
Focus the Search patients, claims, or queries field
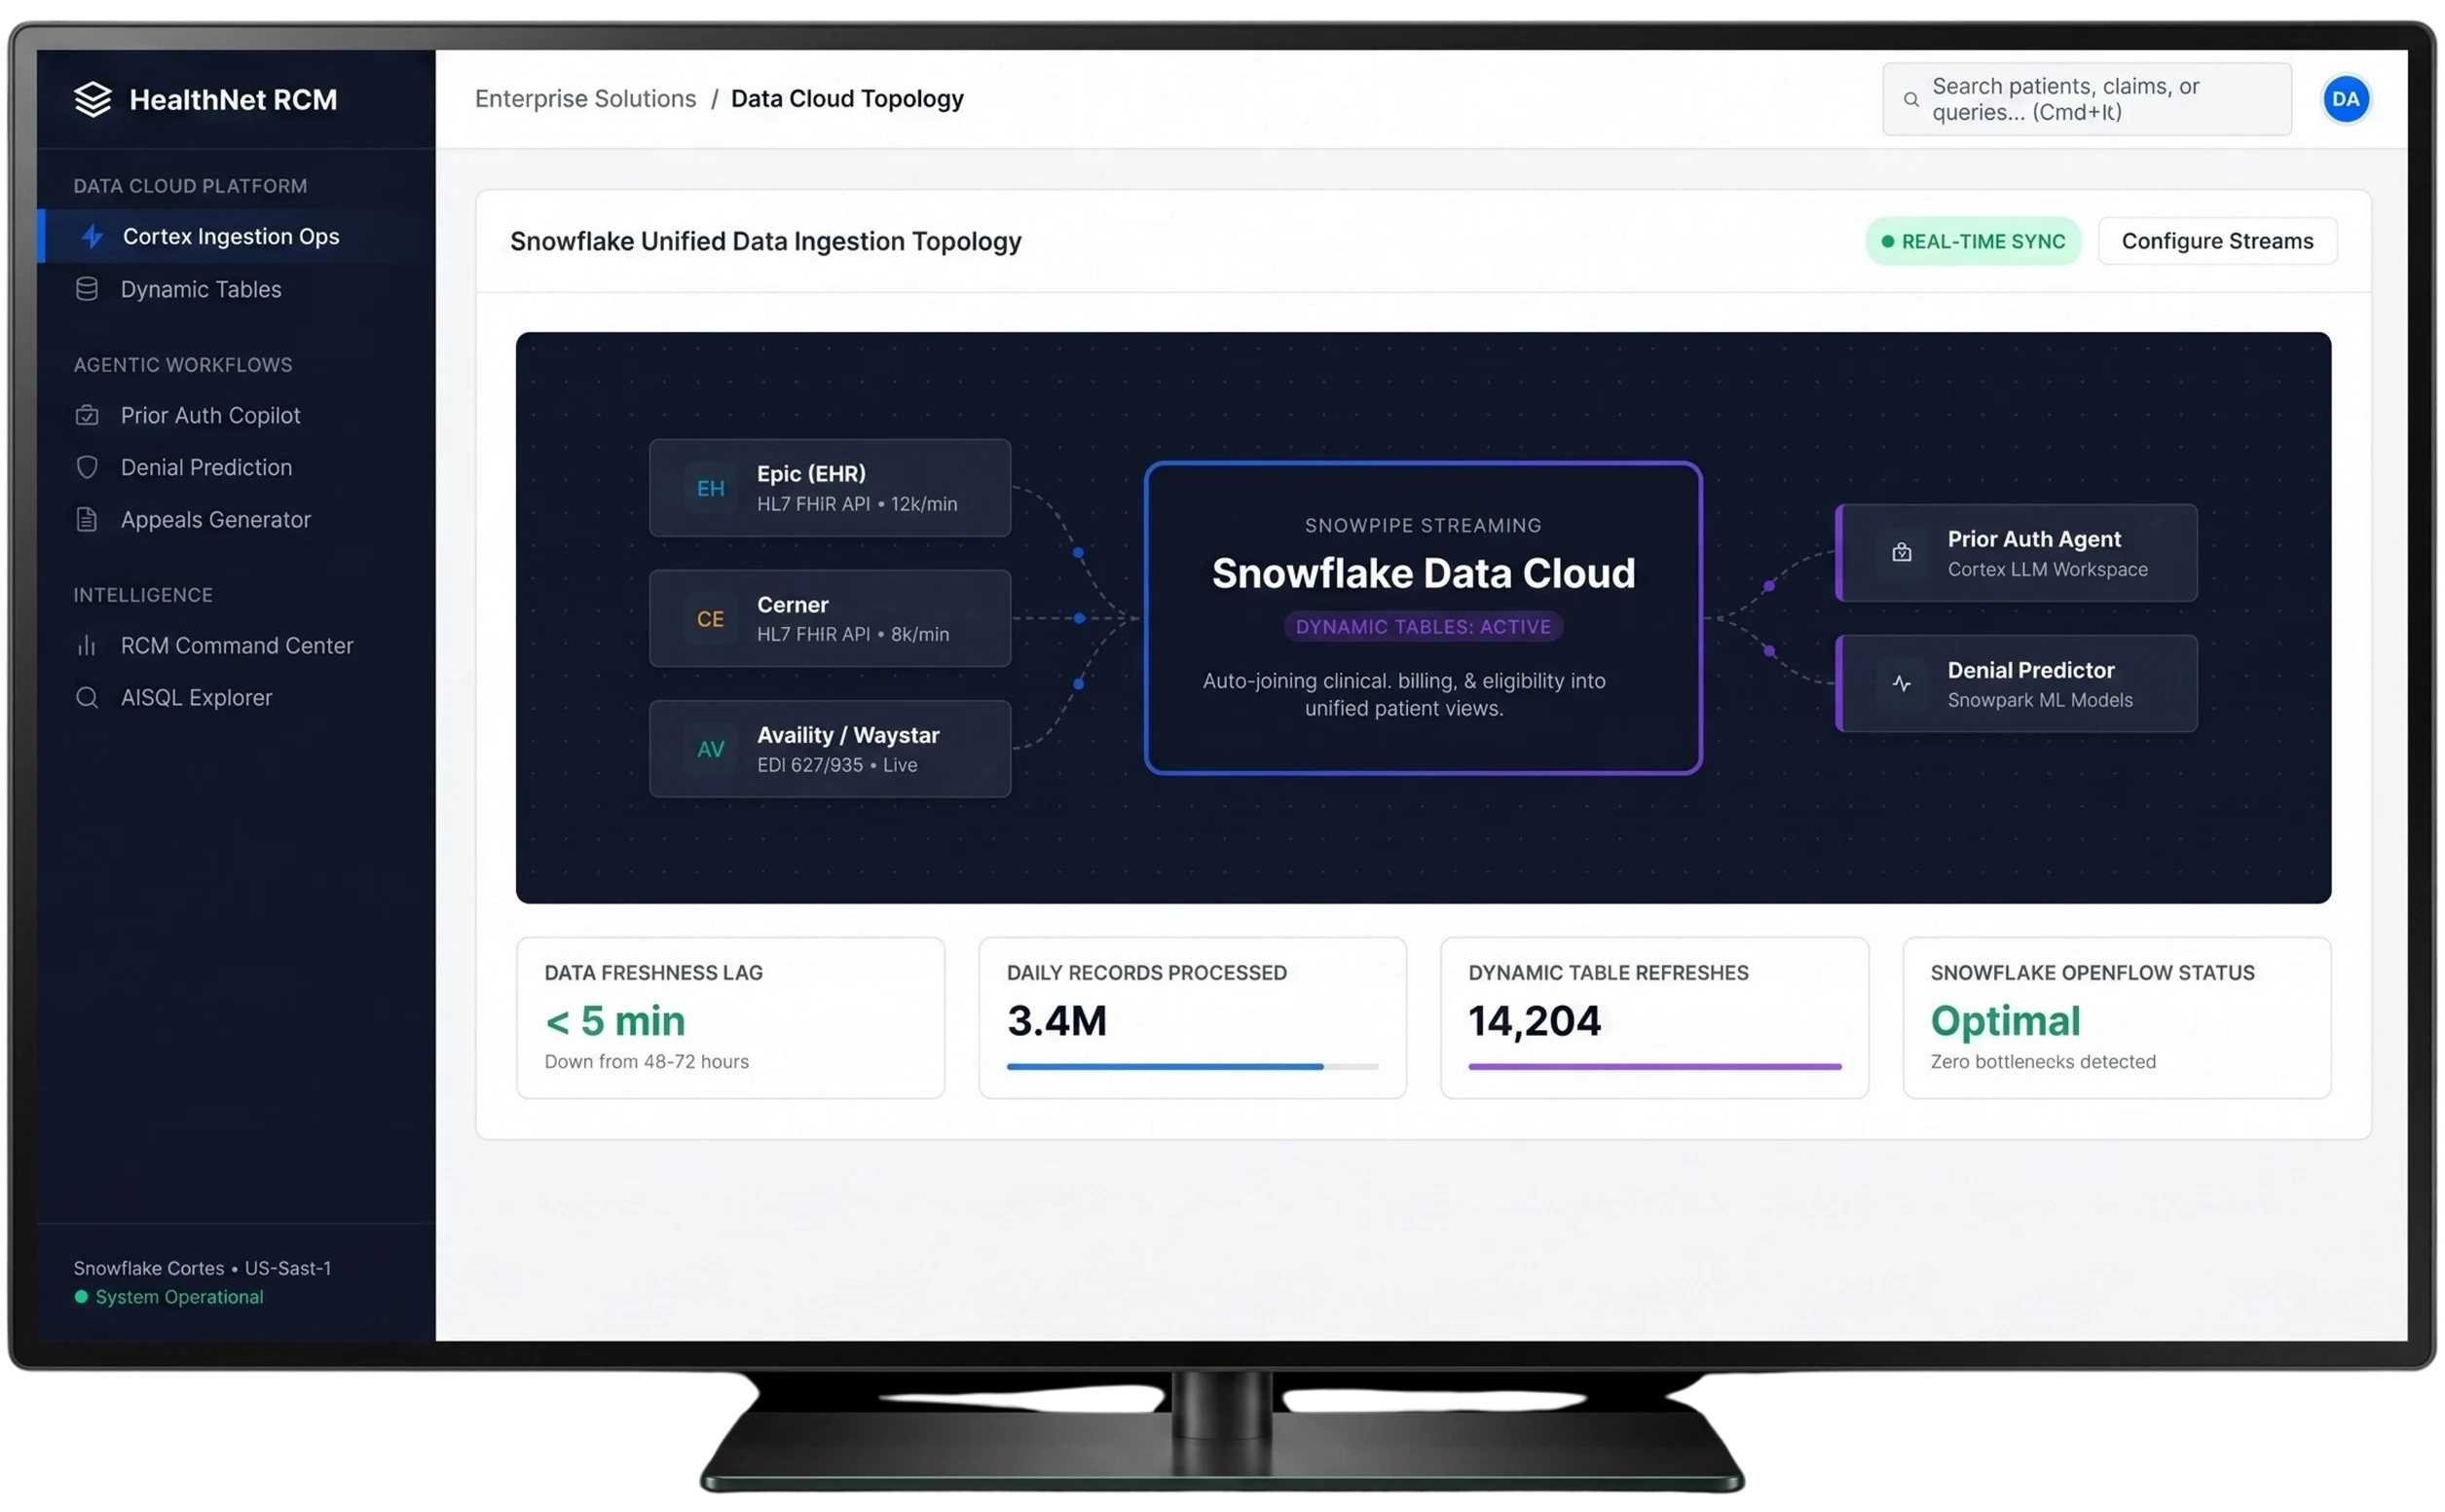tap(2086, 99)
